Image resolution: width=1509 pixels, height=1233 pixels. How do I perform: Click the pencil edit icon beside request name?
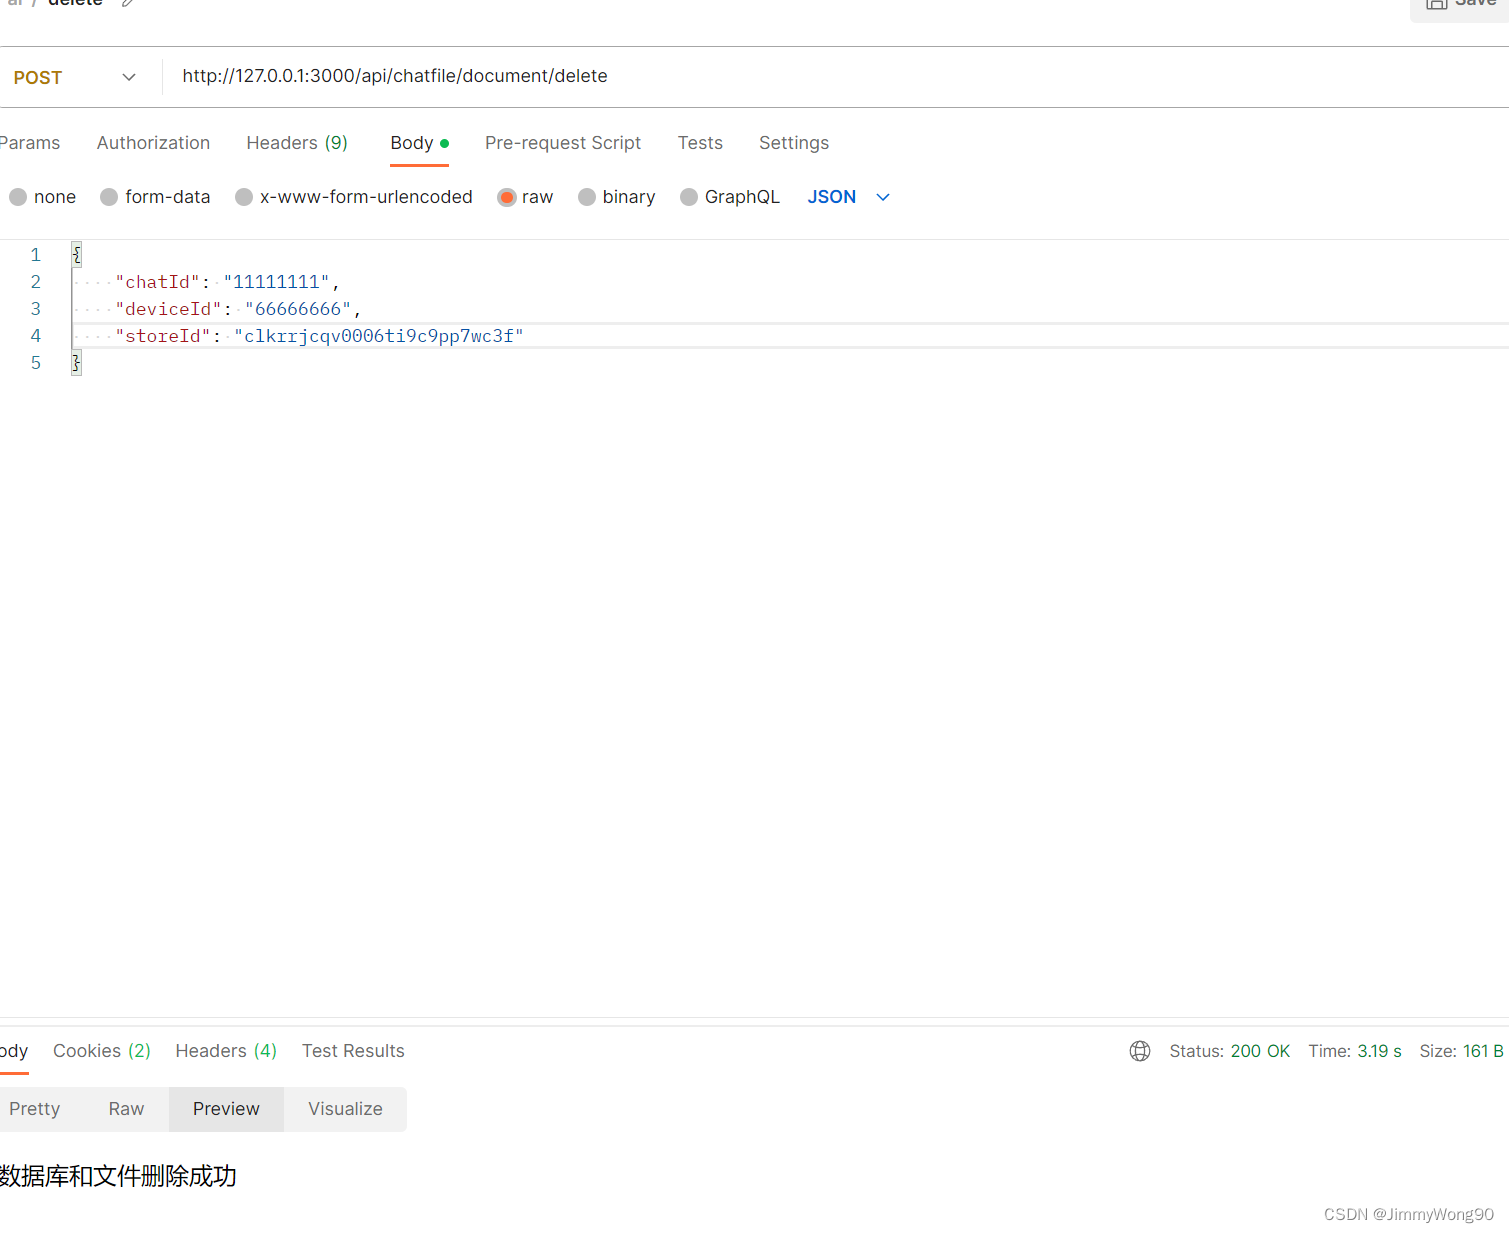tap(127, 3)
